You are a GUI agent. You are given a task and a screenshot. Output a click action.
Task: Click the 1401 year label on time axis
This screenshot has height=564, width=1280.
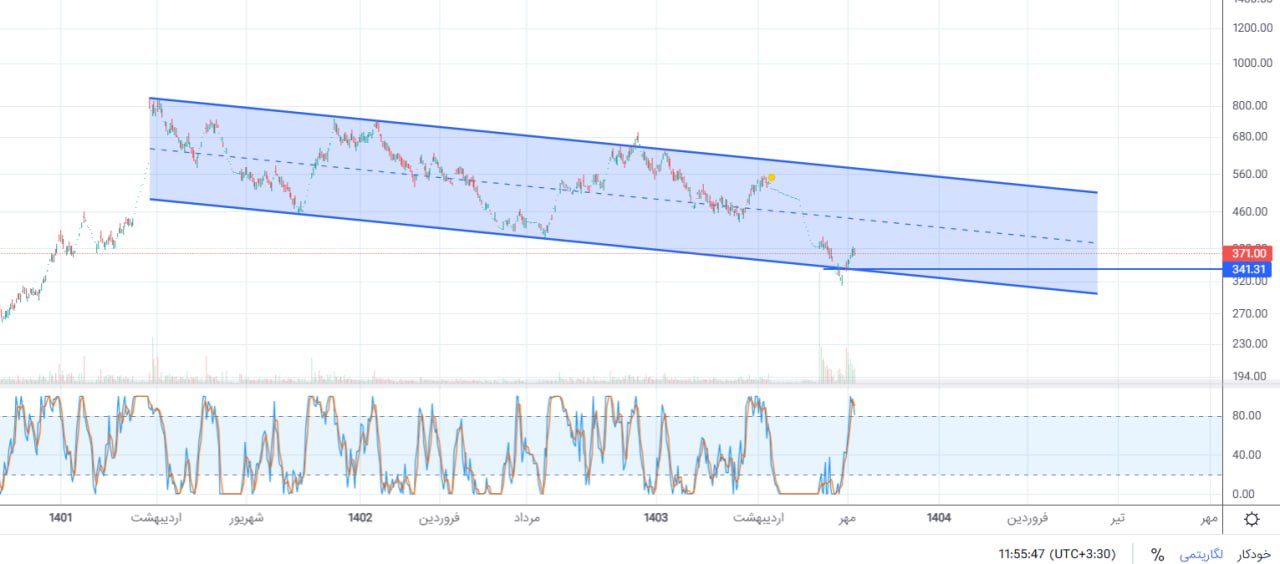tap(60, 518)
